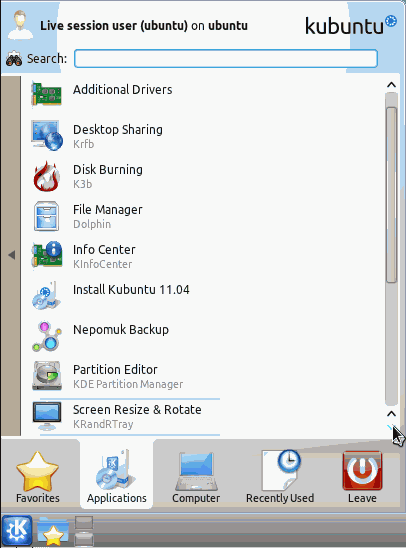Switch to the Recently Used tab

pyautogui.click(x=280, y=477)
